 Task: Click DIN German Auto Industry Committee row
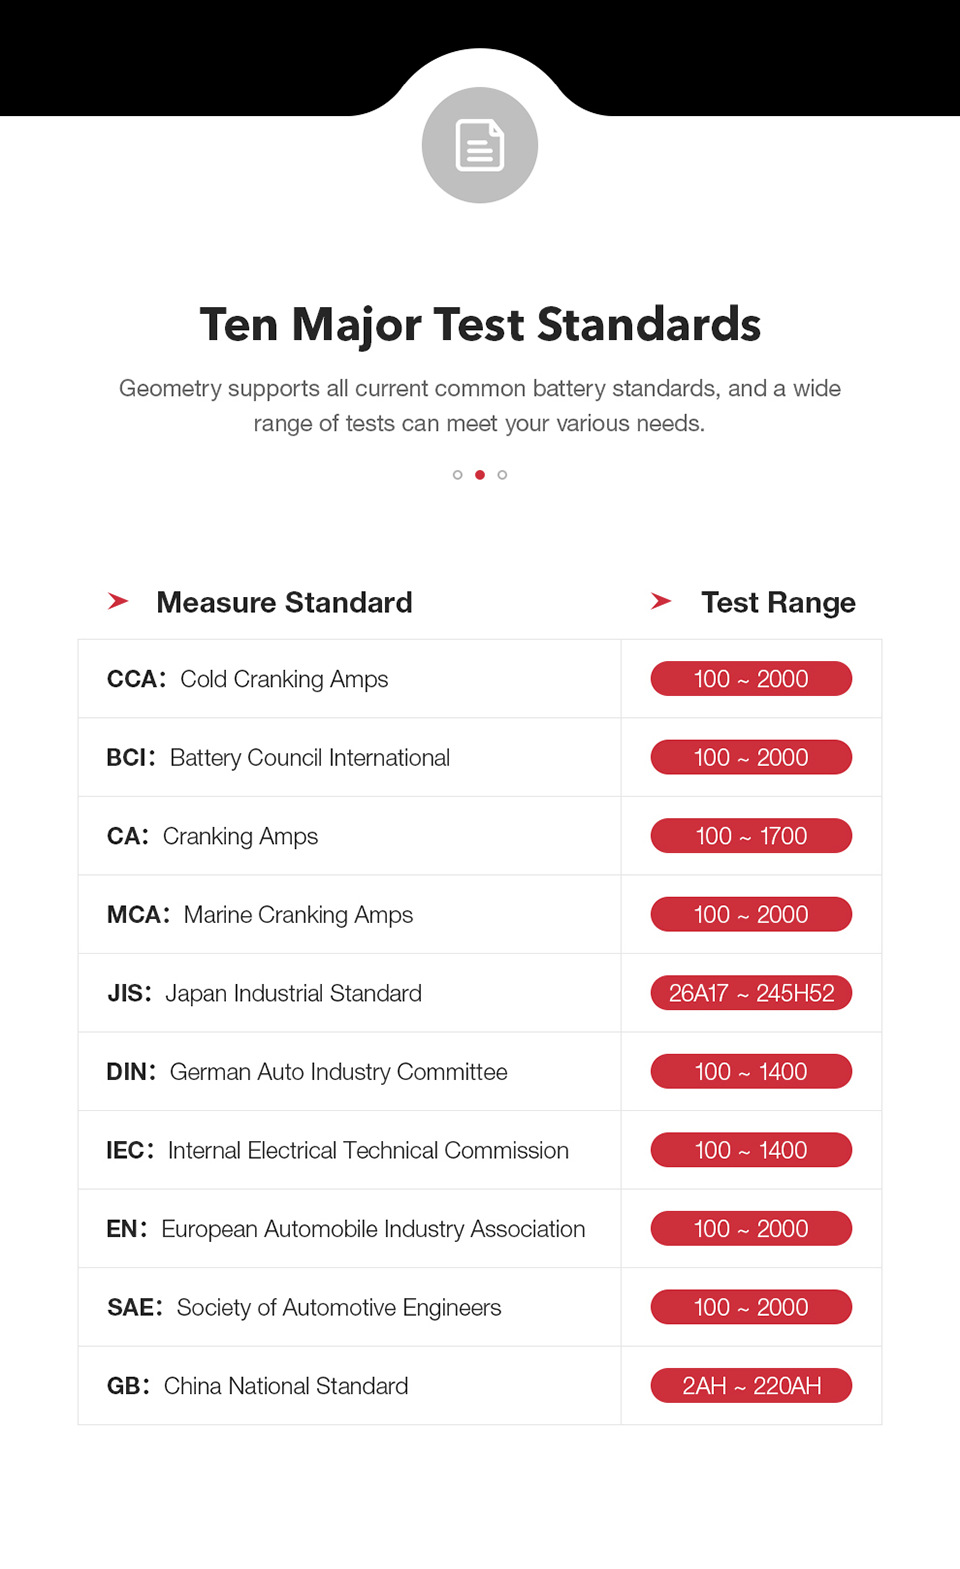click(x=307, y=1072)
